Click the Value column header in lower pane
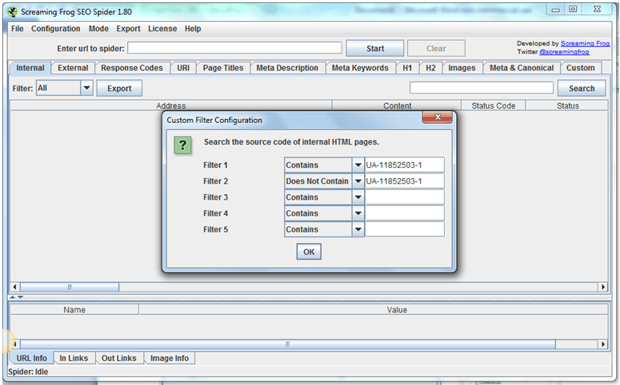The width and height of the screenshot is (620, 385). point(397,310)
